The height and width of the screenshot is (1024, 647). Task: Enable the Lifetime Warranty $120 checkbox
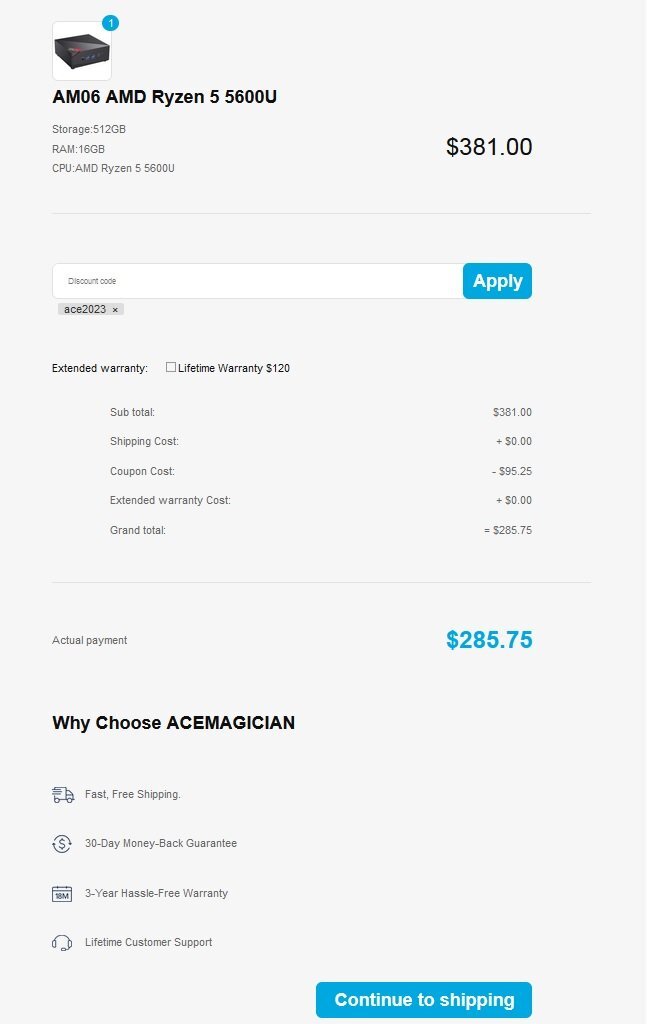pos(170,368)
